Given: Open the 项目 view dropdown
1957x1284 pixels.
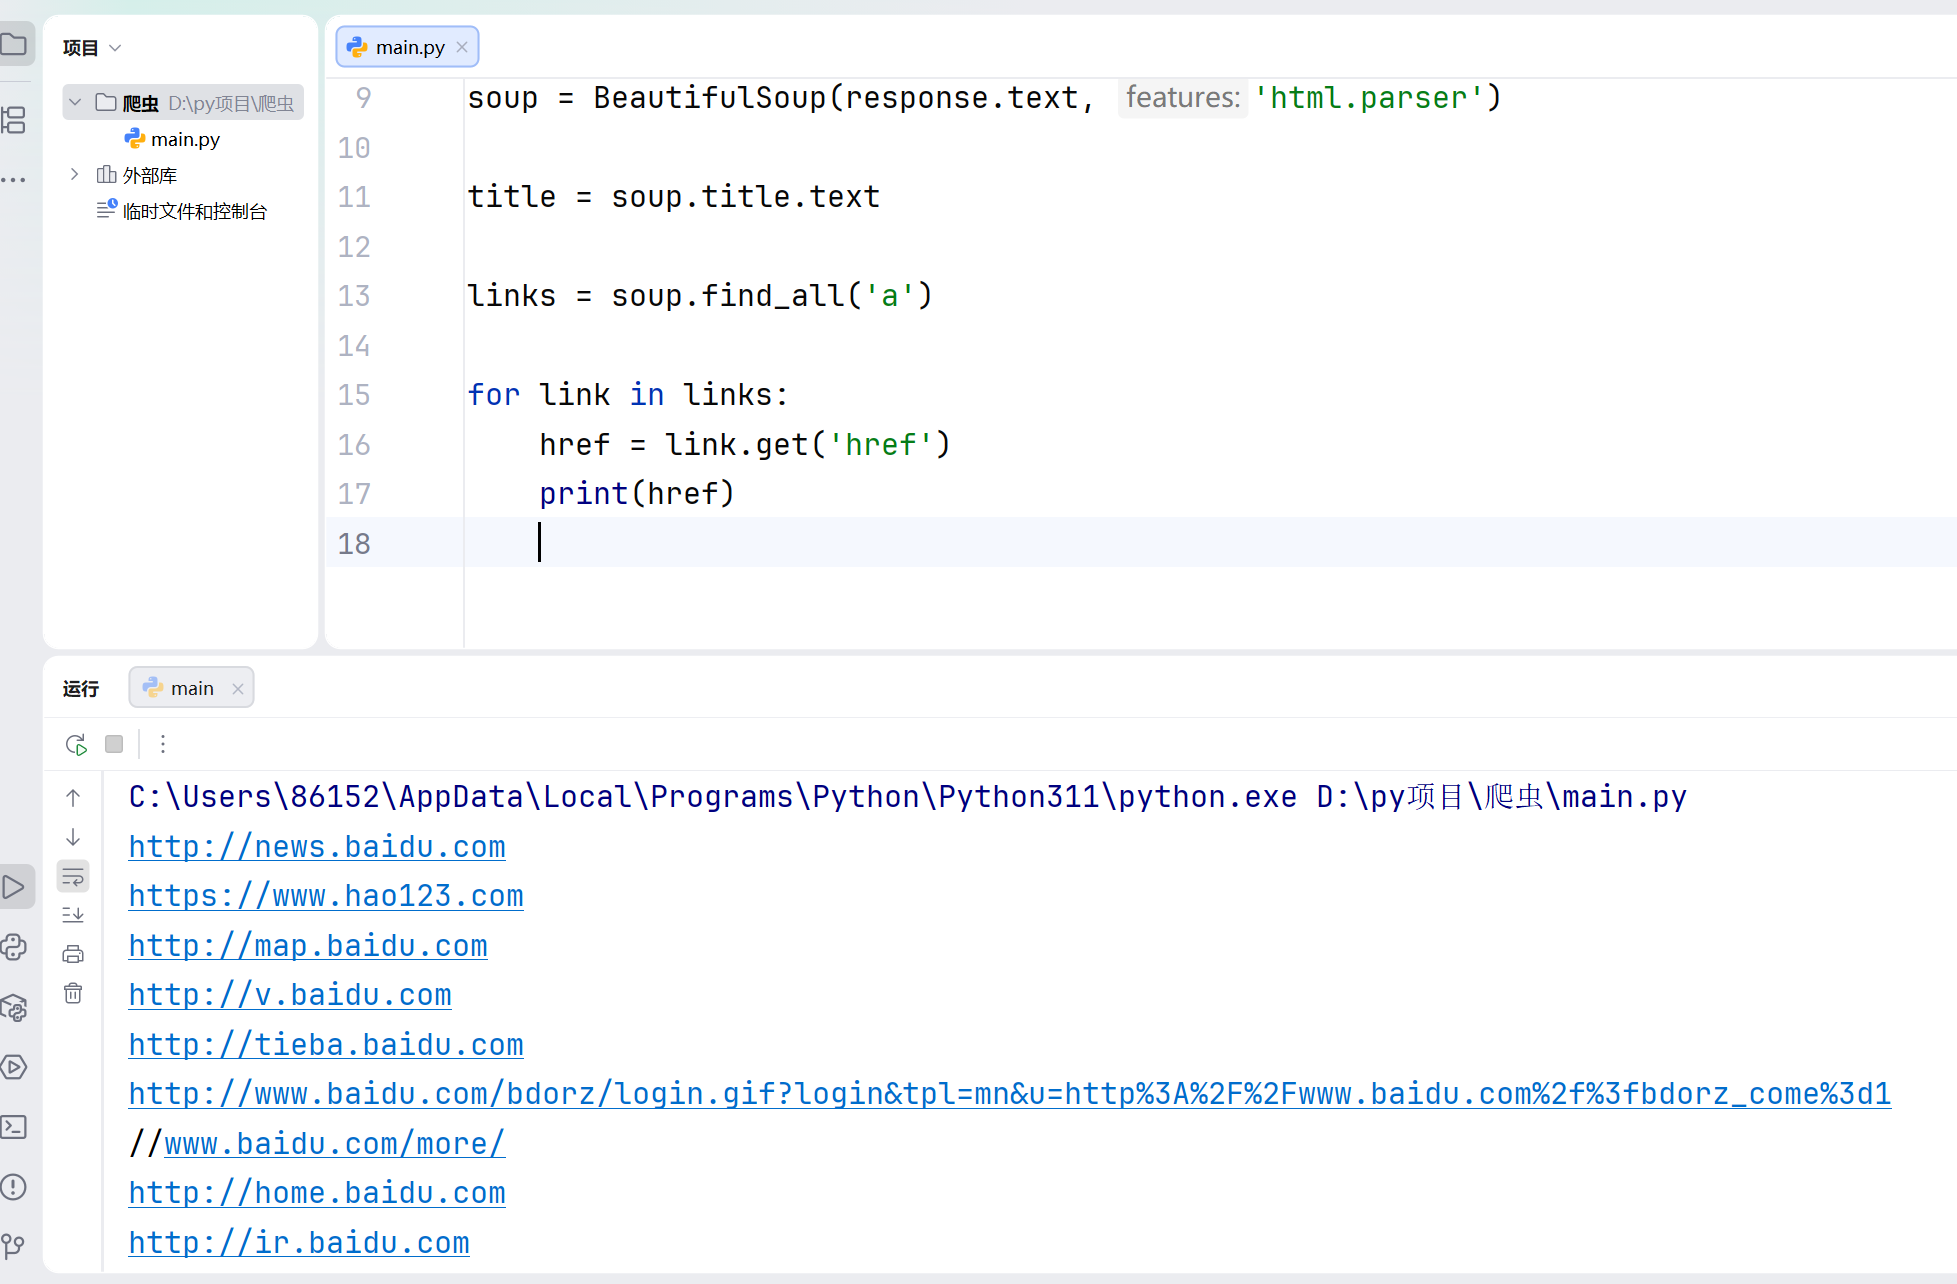Looking at the screenshot, I should [92, 48].
